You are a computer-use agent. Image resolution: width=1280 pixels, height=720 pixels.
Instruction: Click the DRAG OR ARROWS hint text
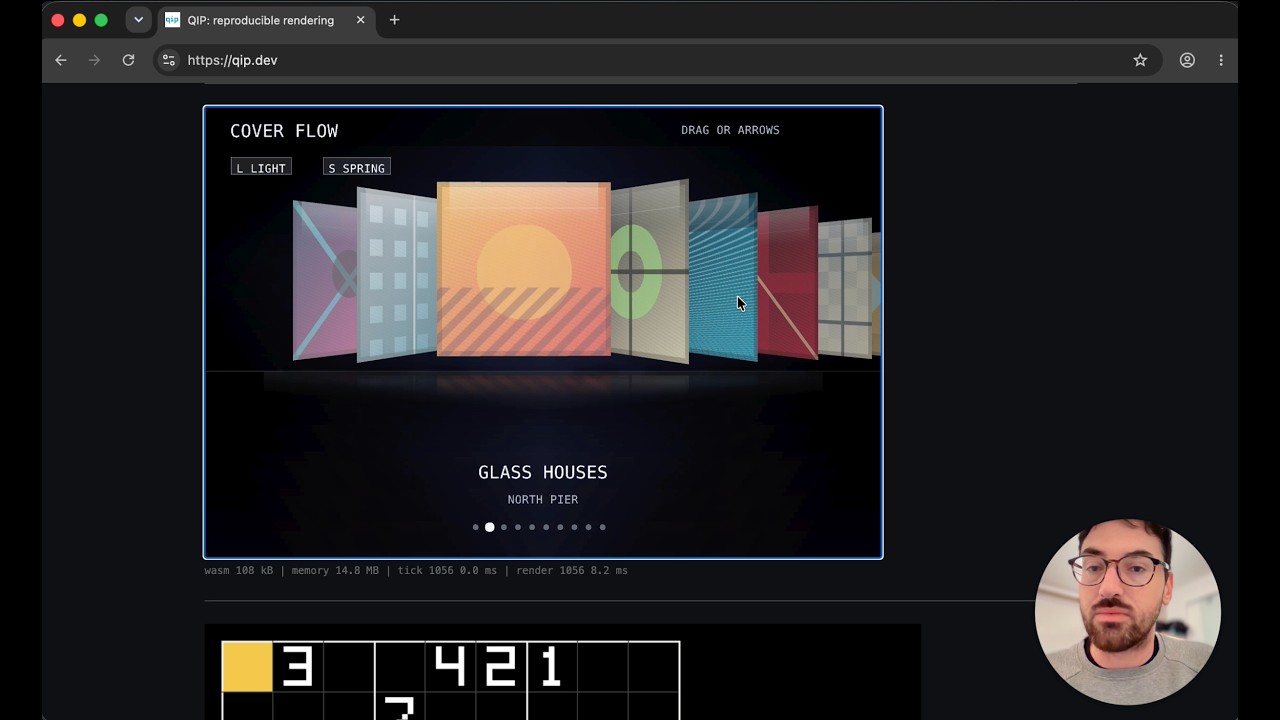pyautogui.click(x=730, y=130)
